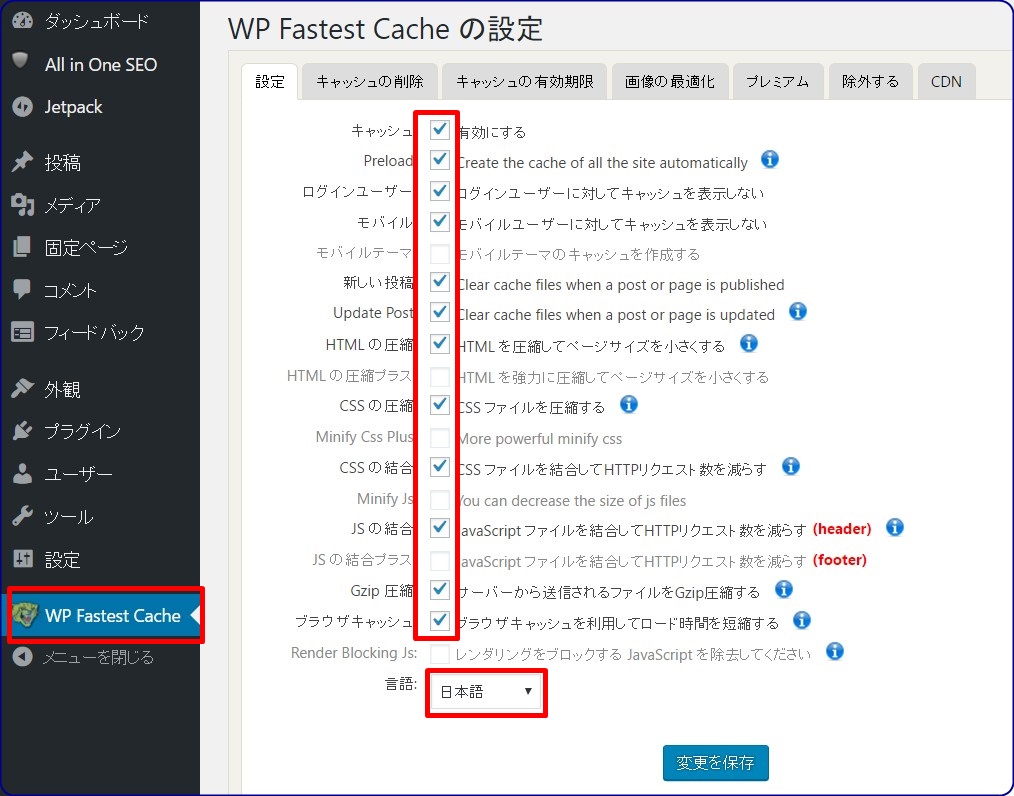The width and height of the screenshot is (1014, 796).
Task: Click the info icon on the CSSの圧縮 row
Action: (629, 405)
